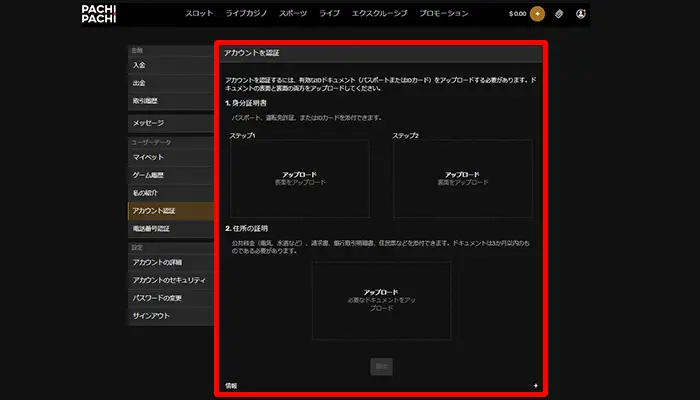Click the Pachi Pachi logo
700x400 pixels.
click(99, 14)
